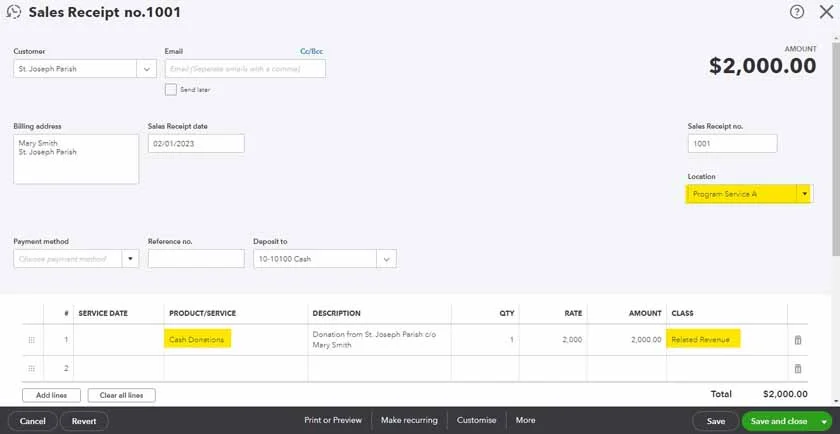Click the Location field Program Service A

click(x=741, y=194)
